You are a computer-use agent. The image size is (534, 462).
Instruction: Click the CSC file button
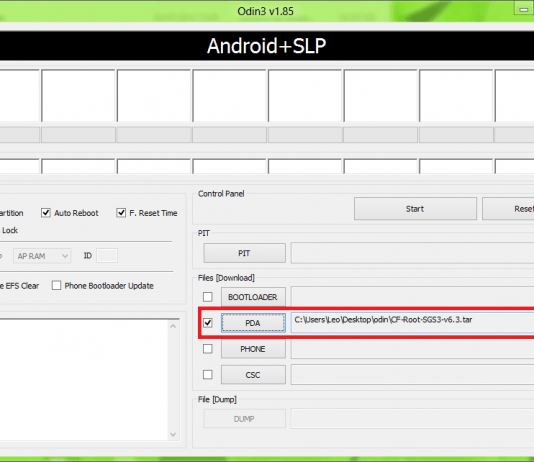pyautogui.click(x=253, y=375)
